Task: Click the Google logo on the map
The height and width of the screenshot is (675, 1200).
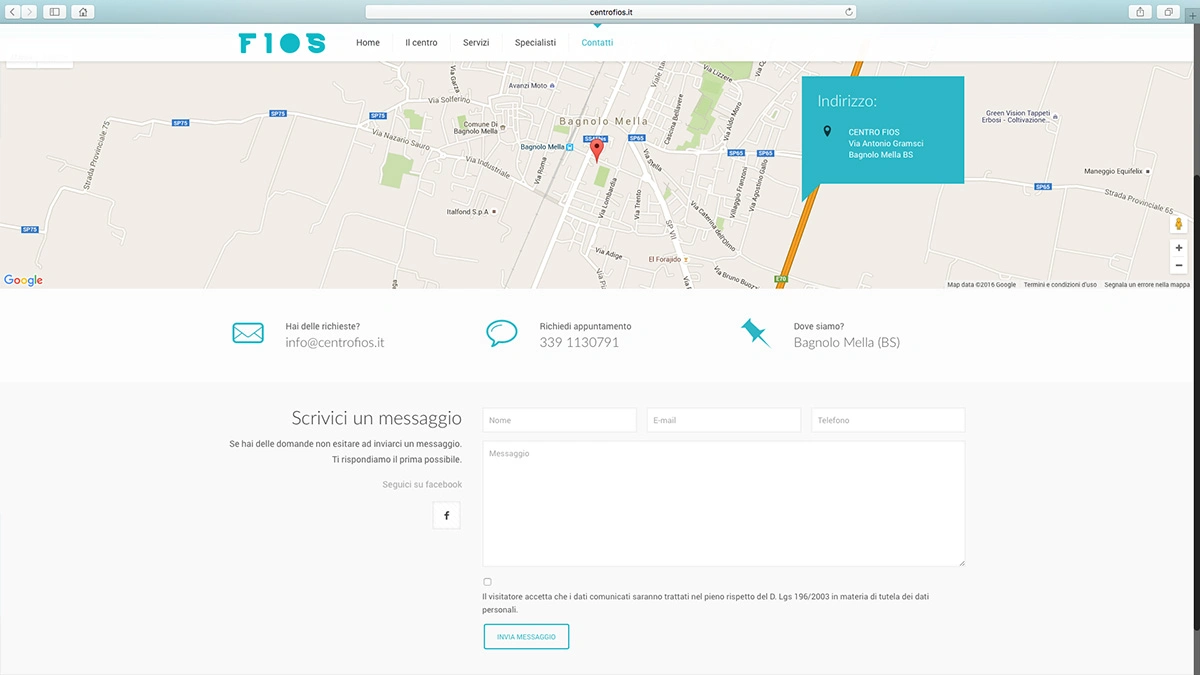Action: click(23, 280)
